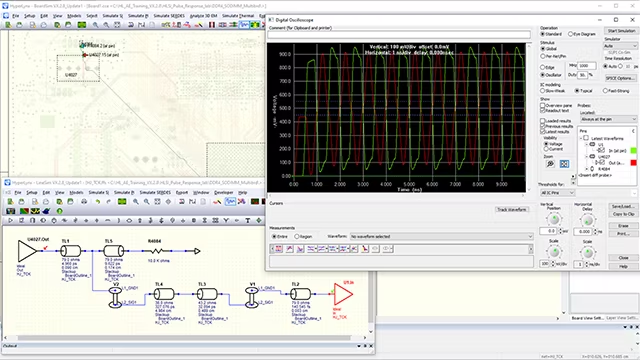This screenshot has height=360, width=640.
Task: Click the undo arrow in LineSim toolbar
Action: coord(98,202)
